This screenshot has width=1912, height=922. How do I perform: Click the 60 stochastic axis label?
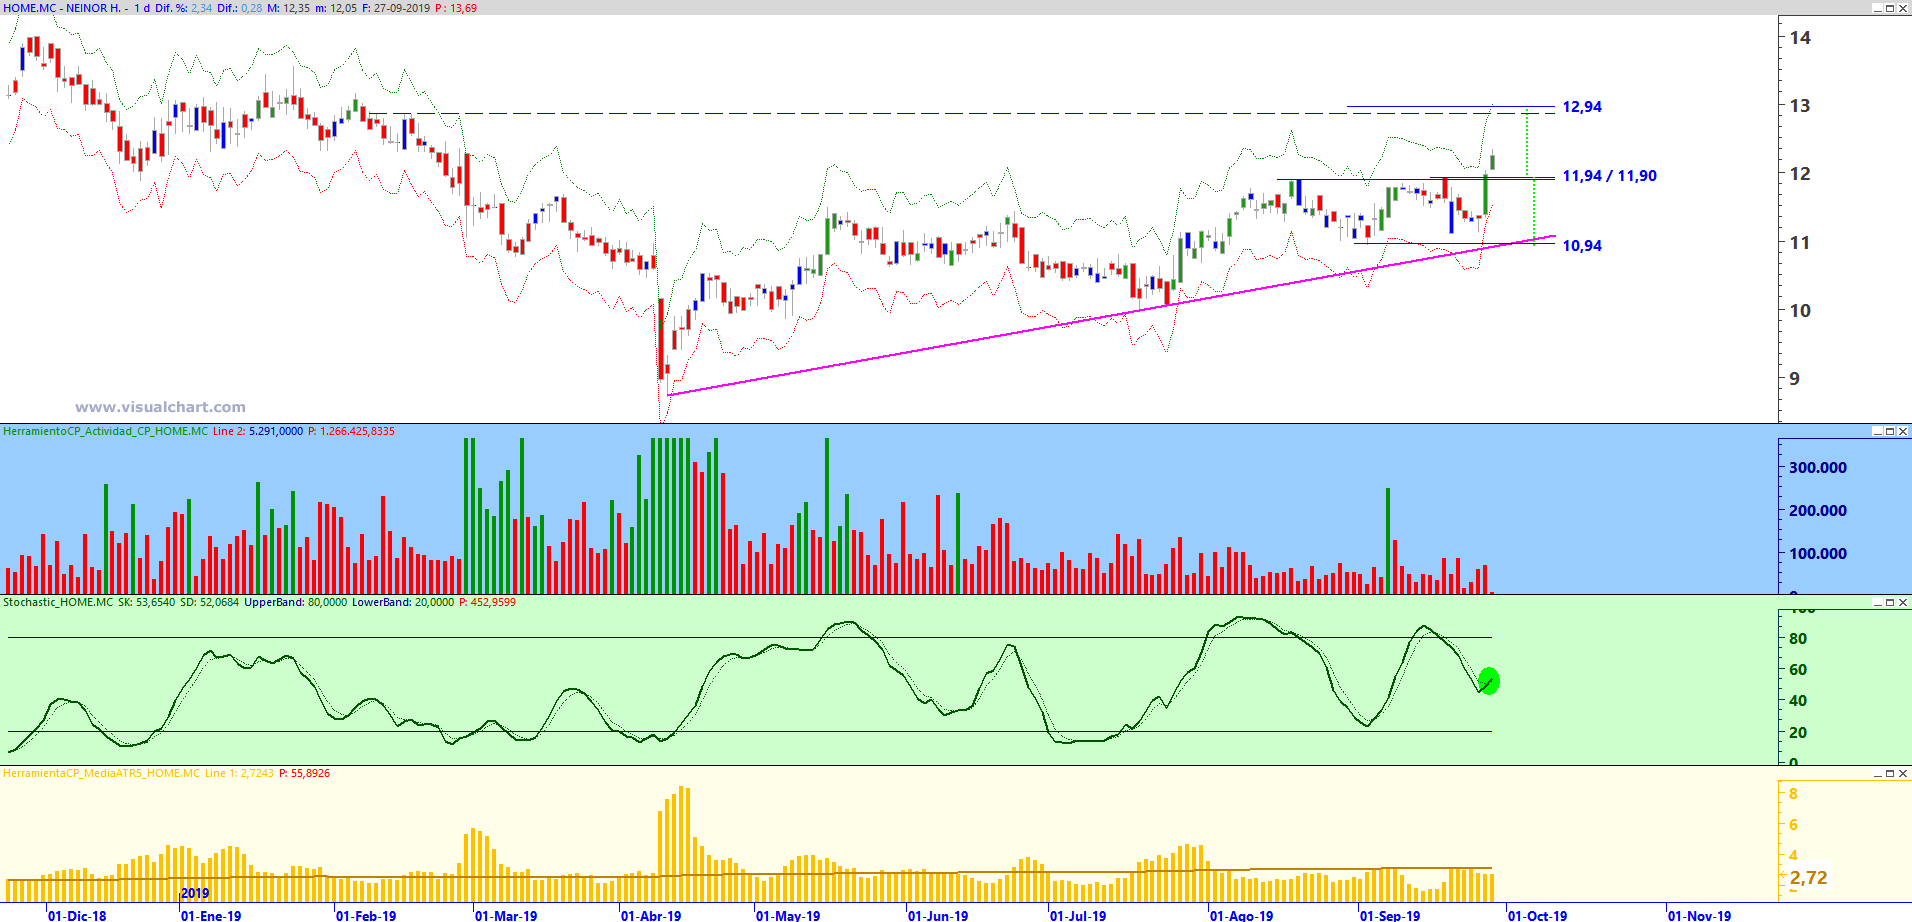click(x=1798, y=670)
